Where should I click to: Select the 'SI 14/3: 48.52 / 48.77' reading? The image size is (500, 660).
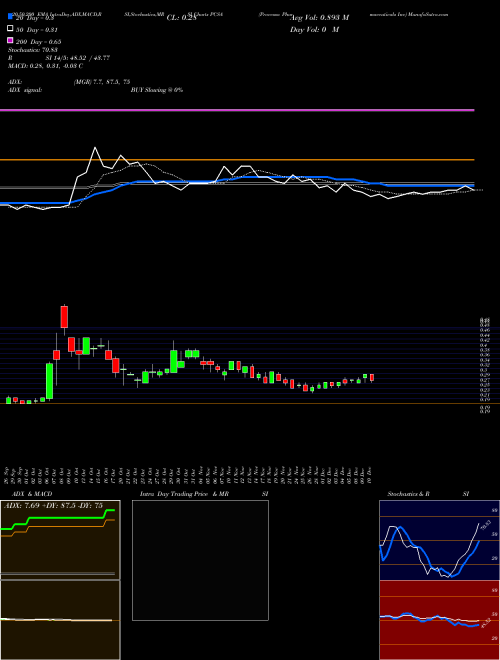click(x=78, y=58)
